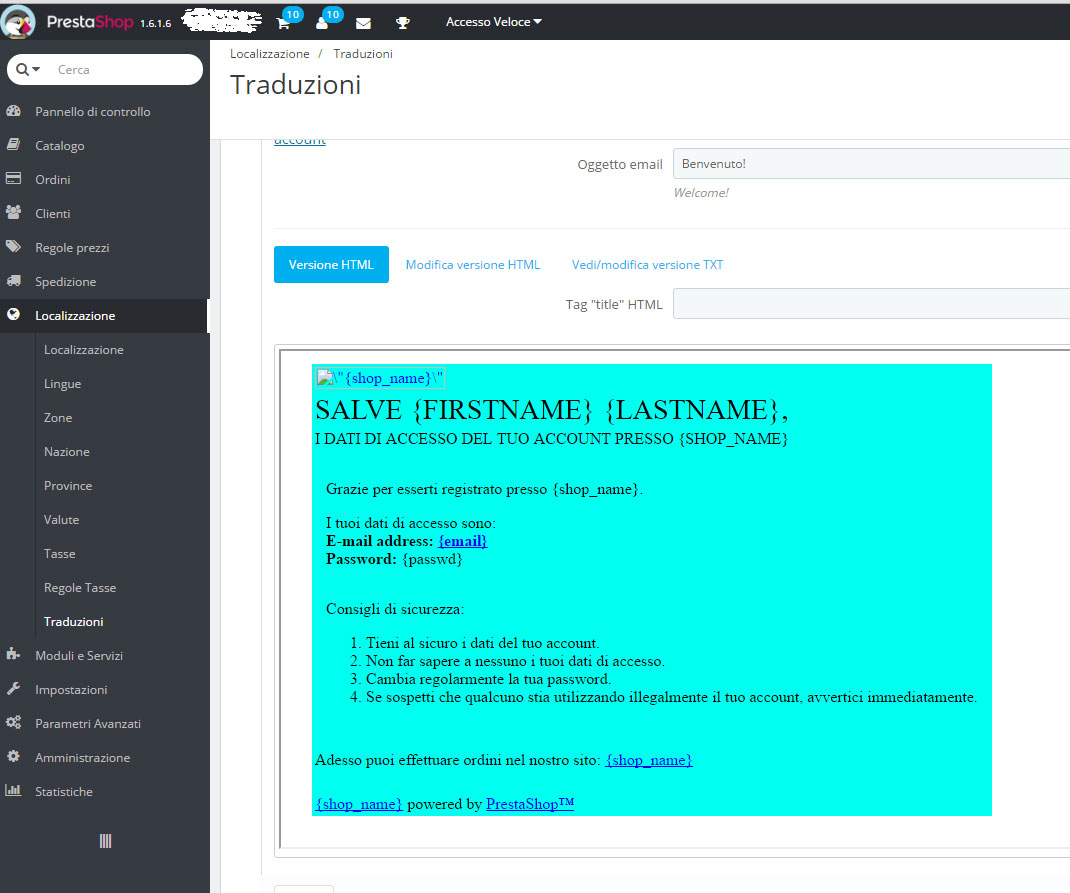Viewport: 1070px width, 893px height.
Task: Click the Moduli e Servizi puzzle icon
Action: pos(13,654)
